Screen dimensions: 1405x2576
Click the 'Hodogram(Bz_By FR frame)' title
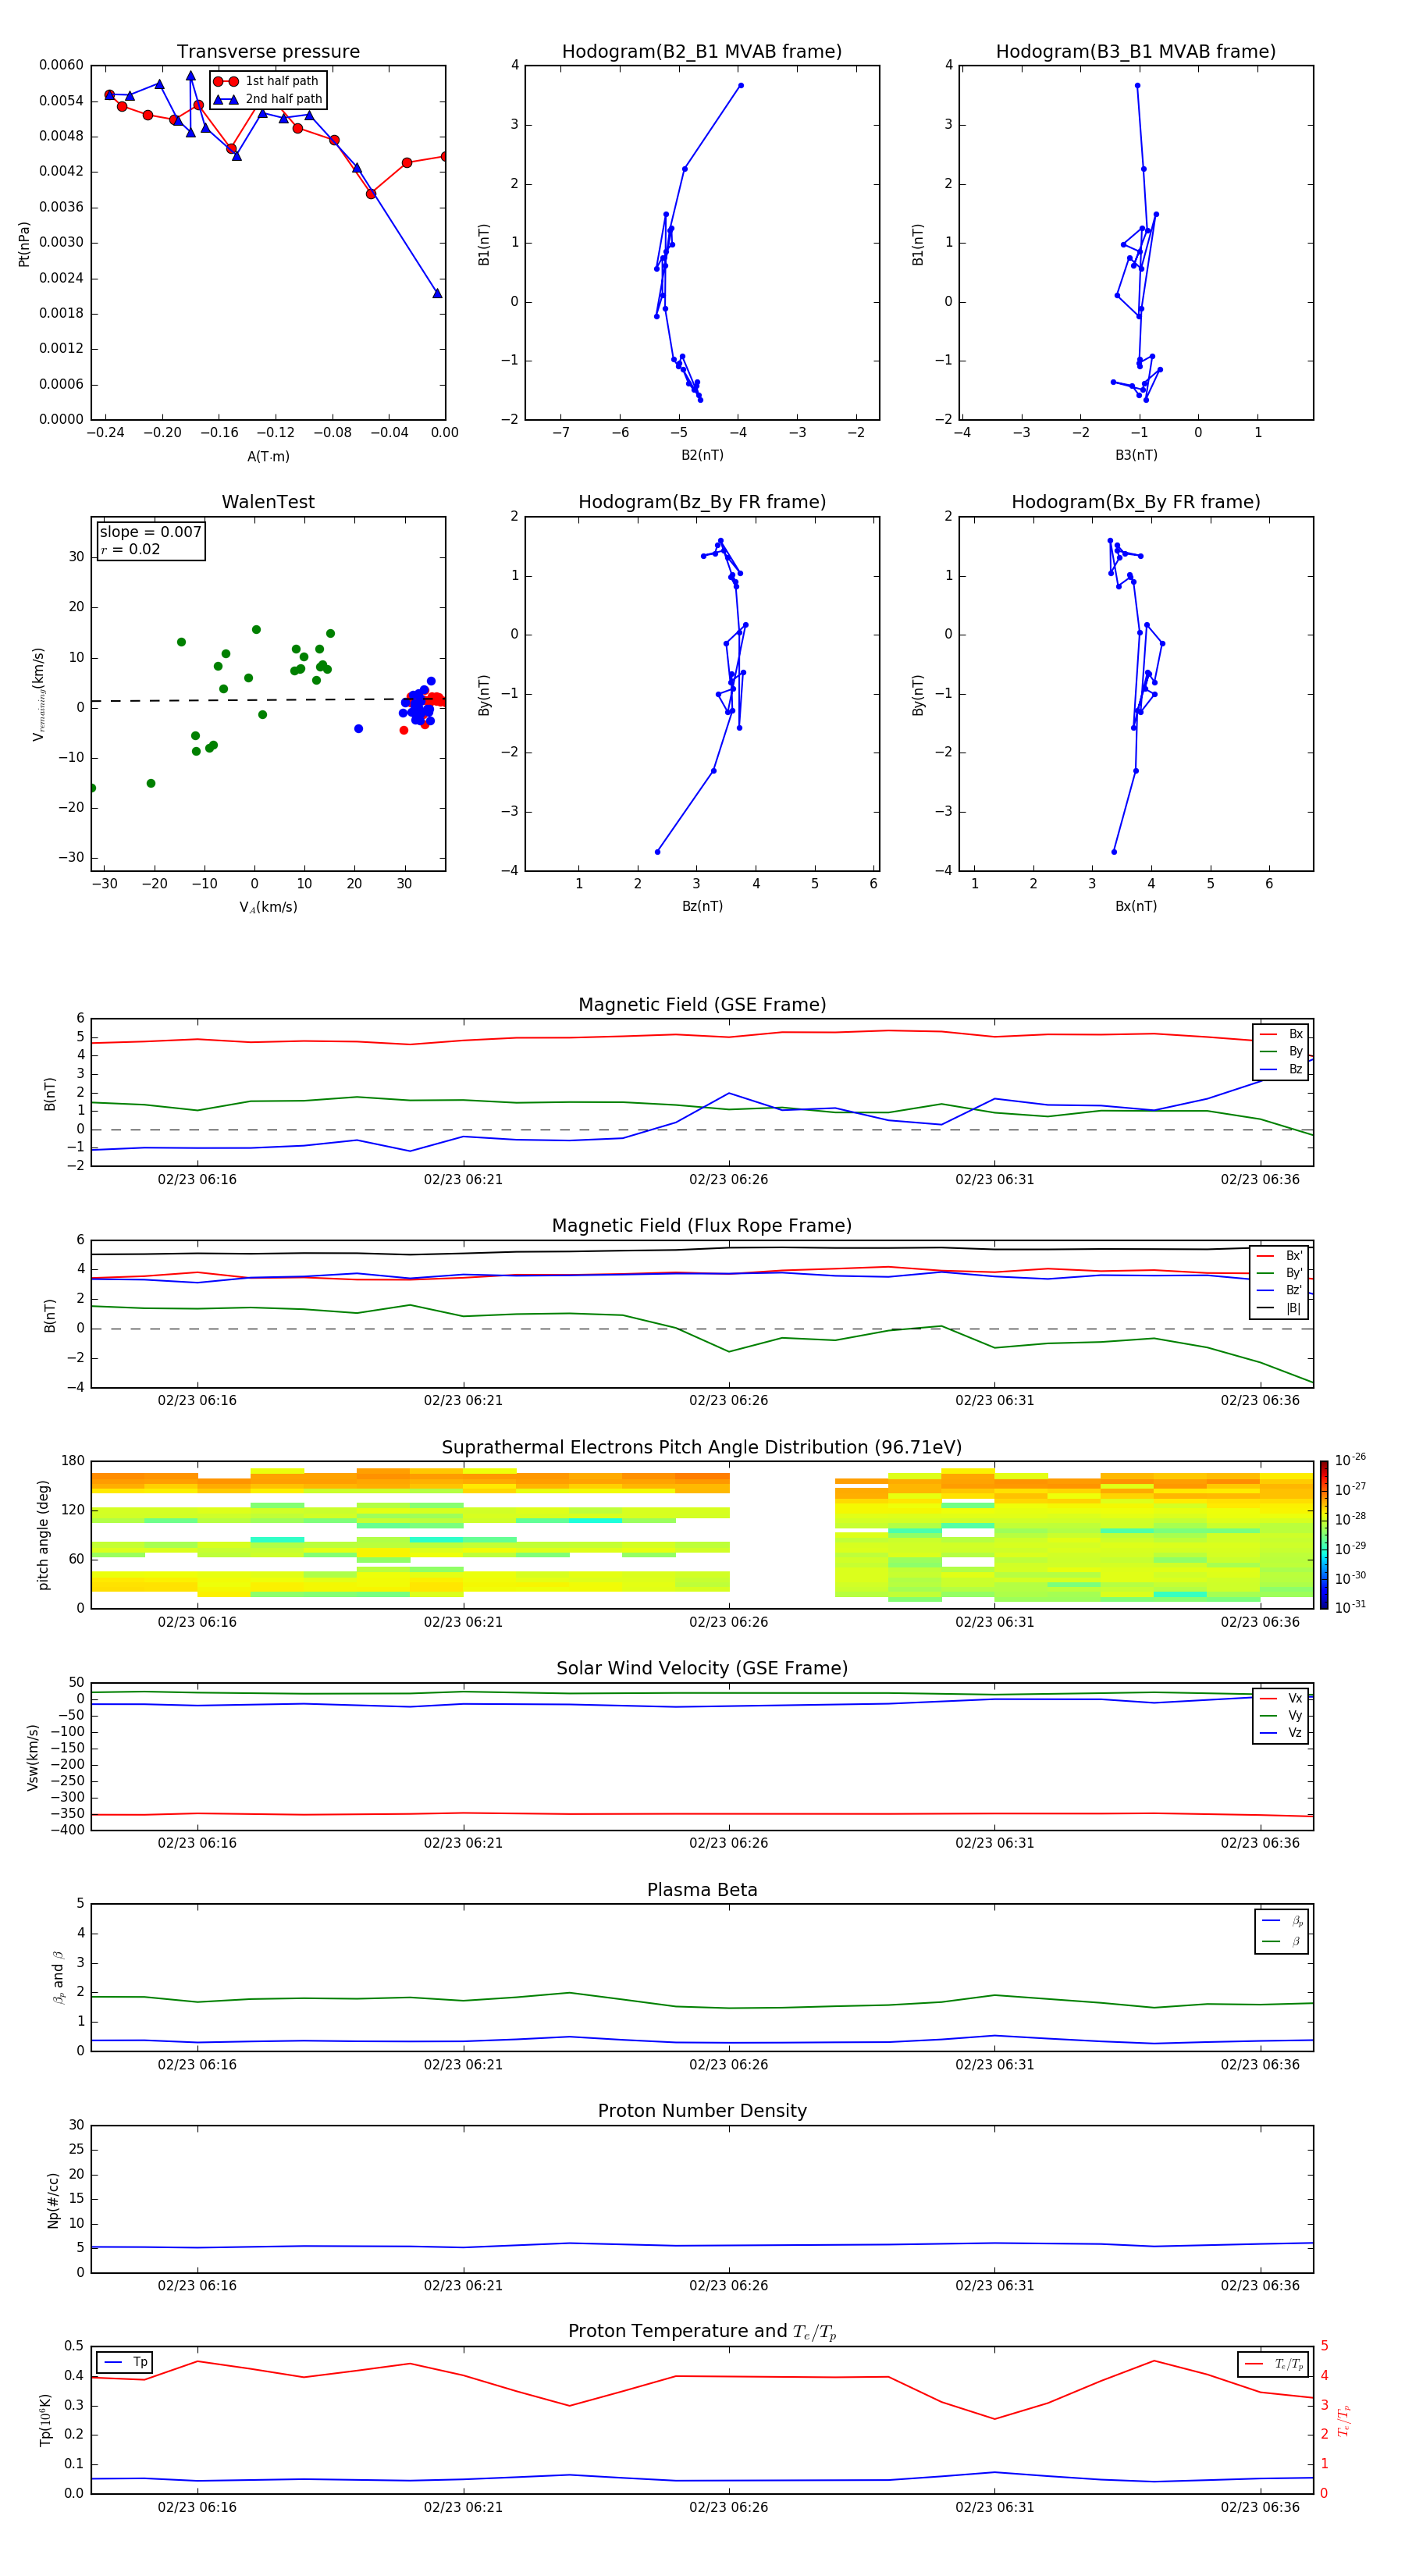[702, 502]
